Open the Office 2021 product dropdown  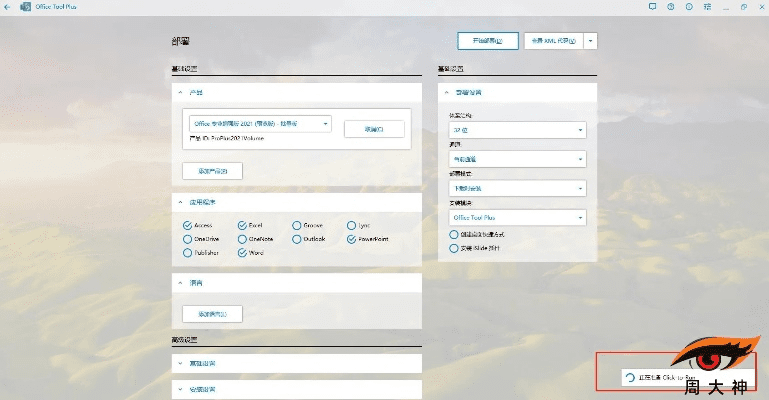pyautogui.click(x=260, y=124)
